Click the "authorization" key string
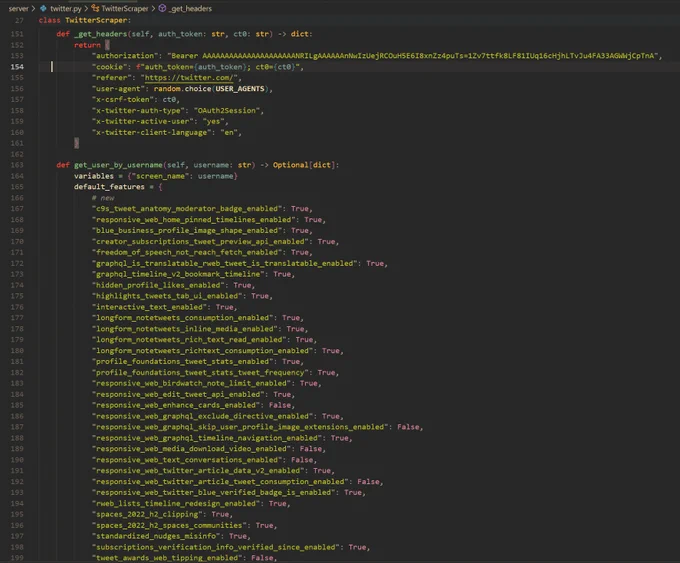 pos(125,56)
